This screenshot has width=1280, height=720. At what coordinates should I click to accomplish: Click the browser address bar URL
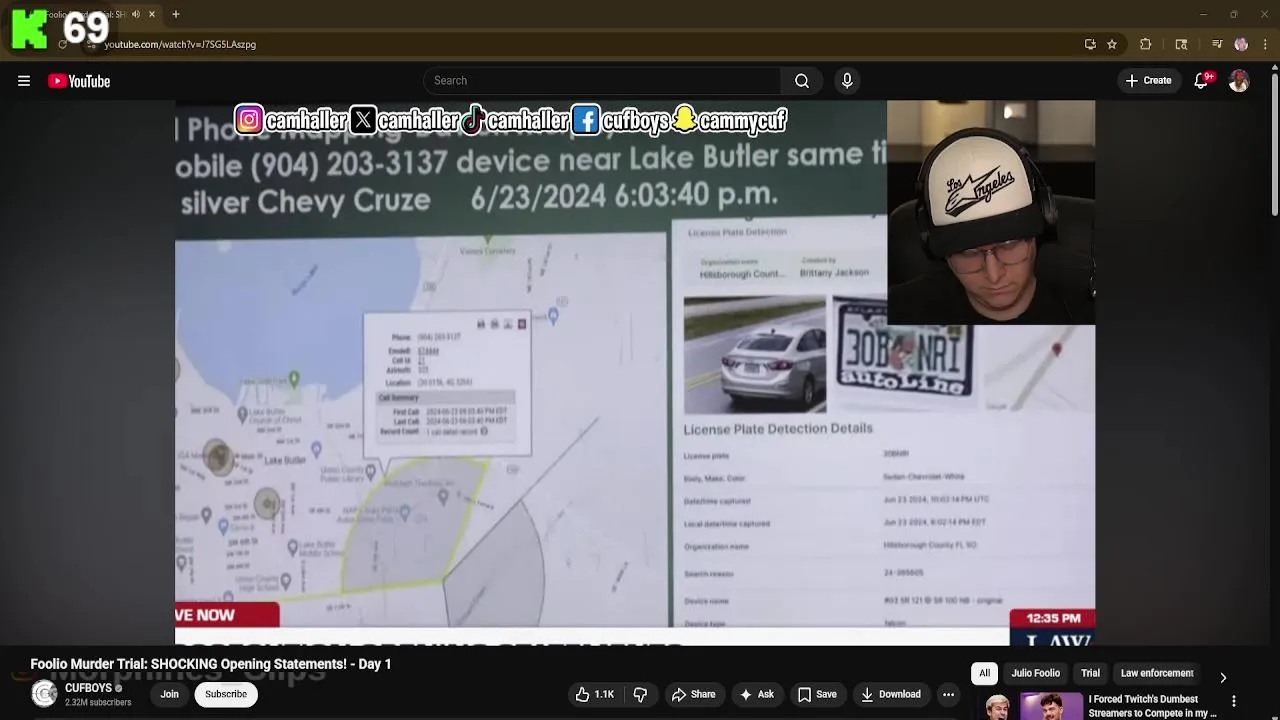180,44
